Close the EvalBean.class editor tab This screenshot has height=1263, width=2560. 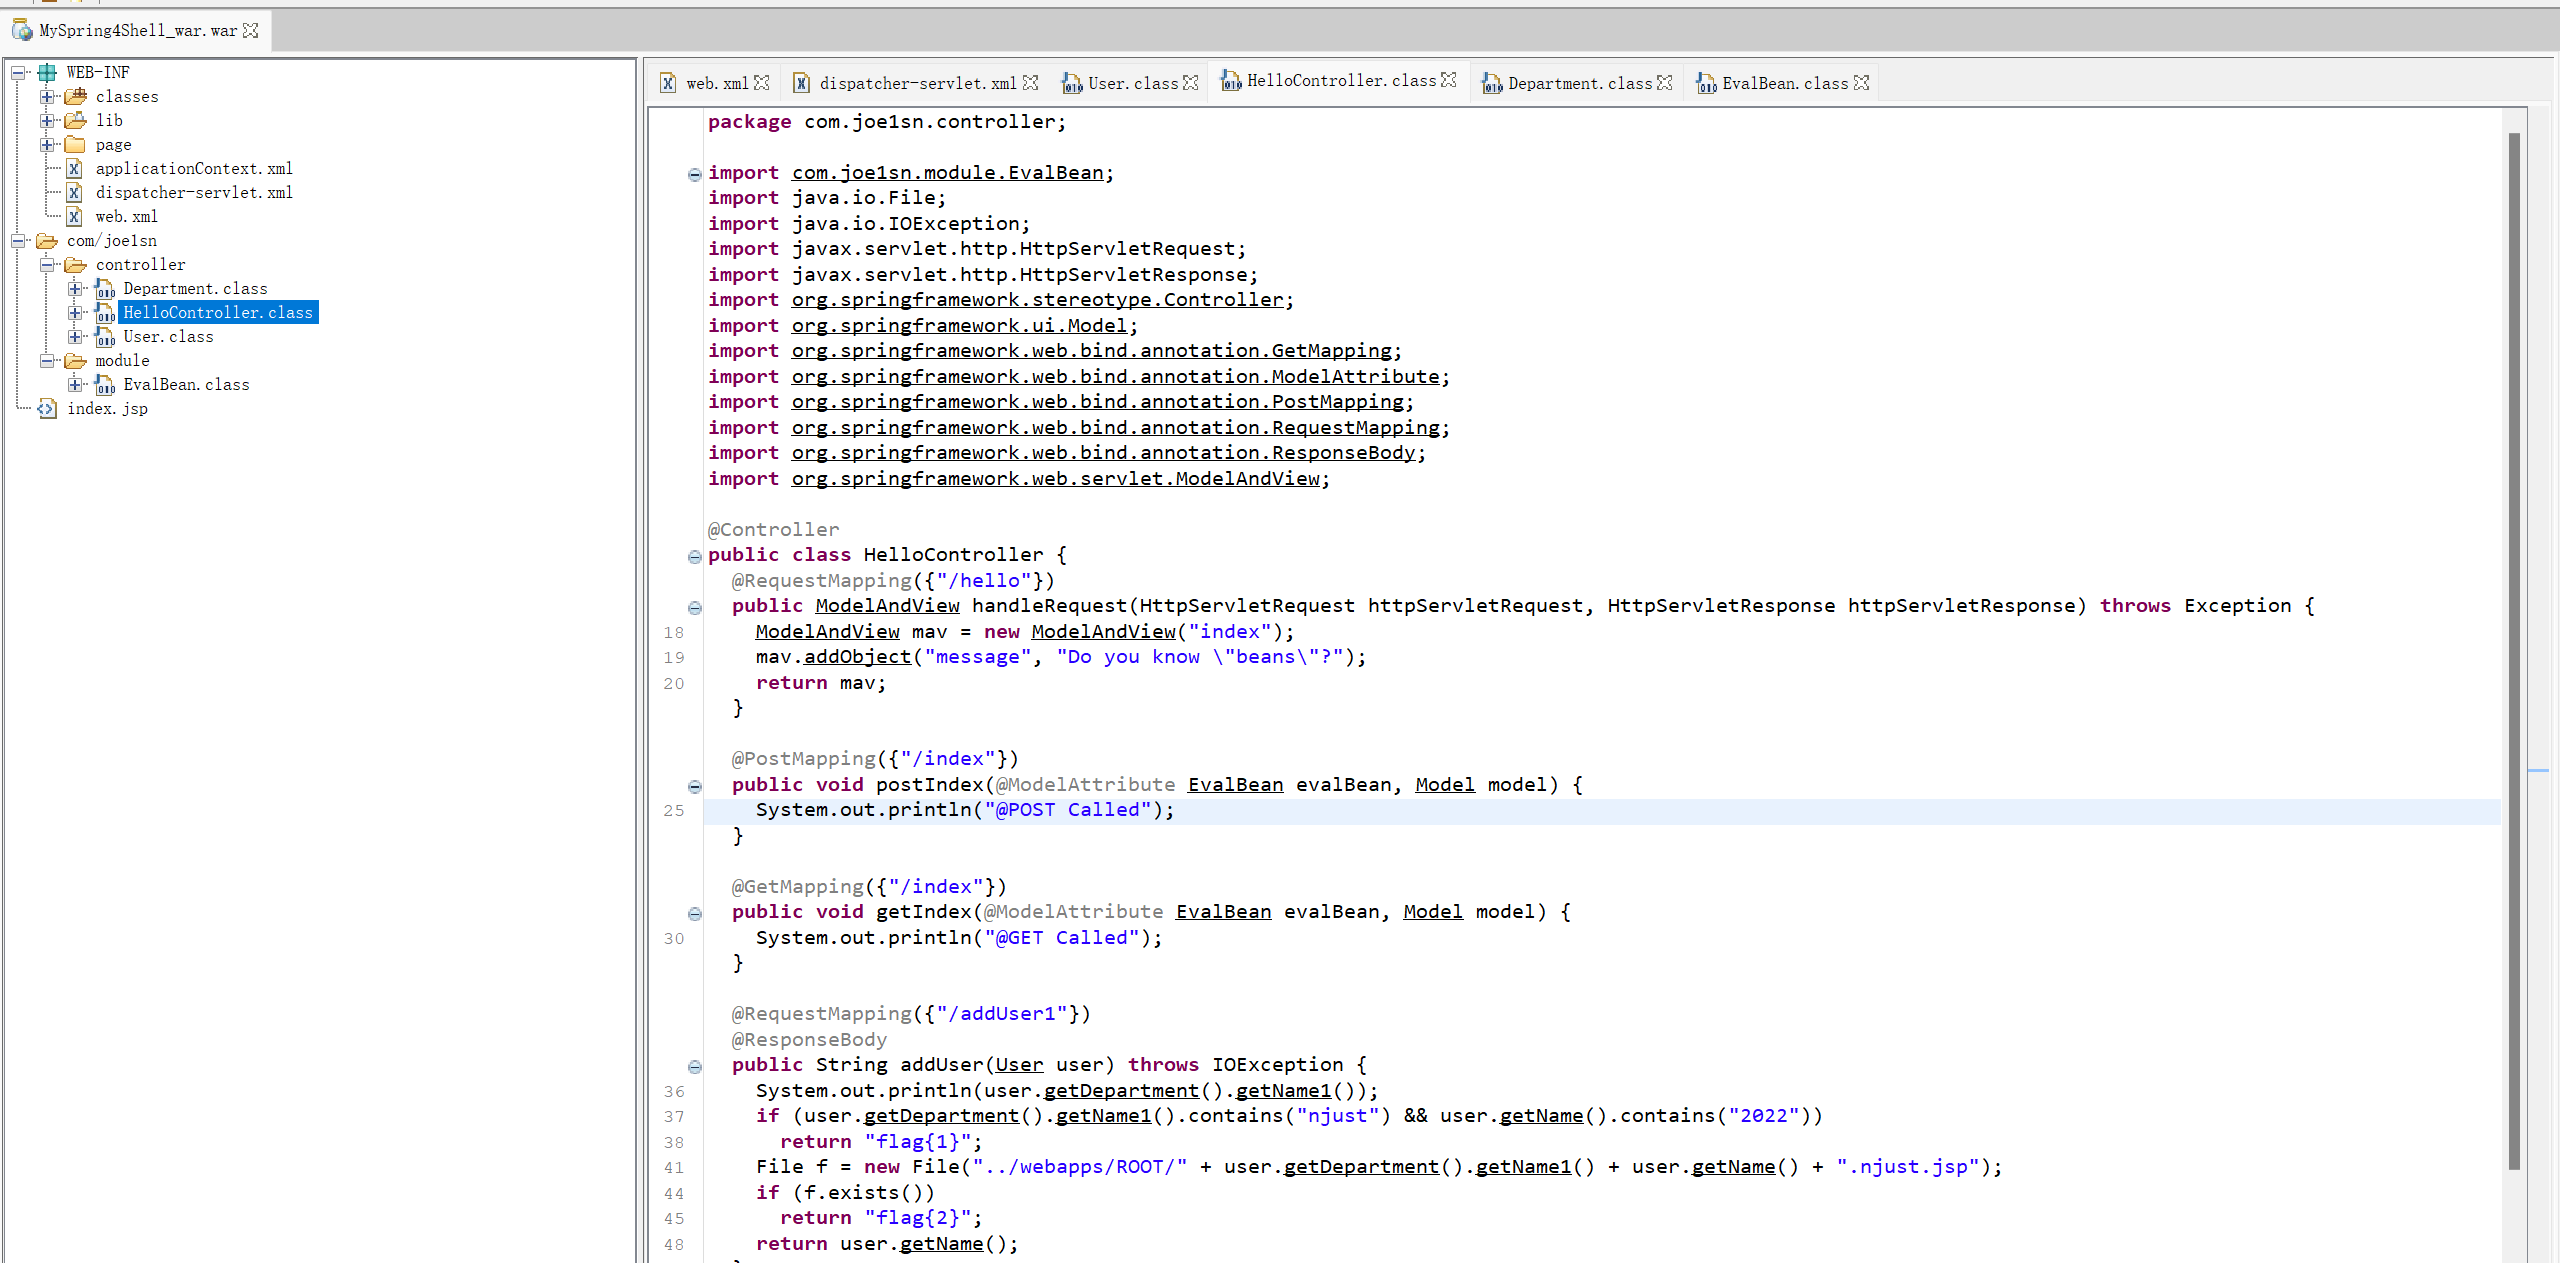pos(1862,83)
